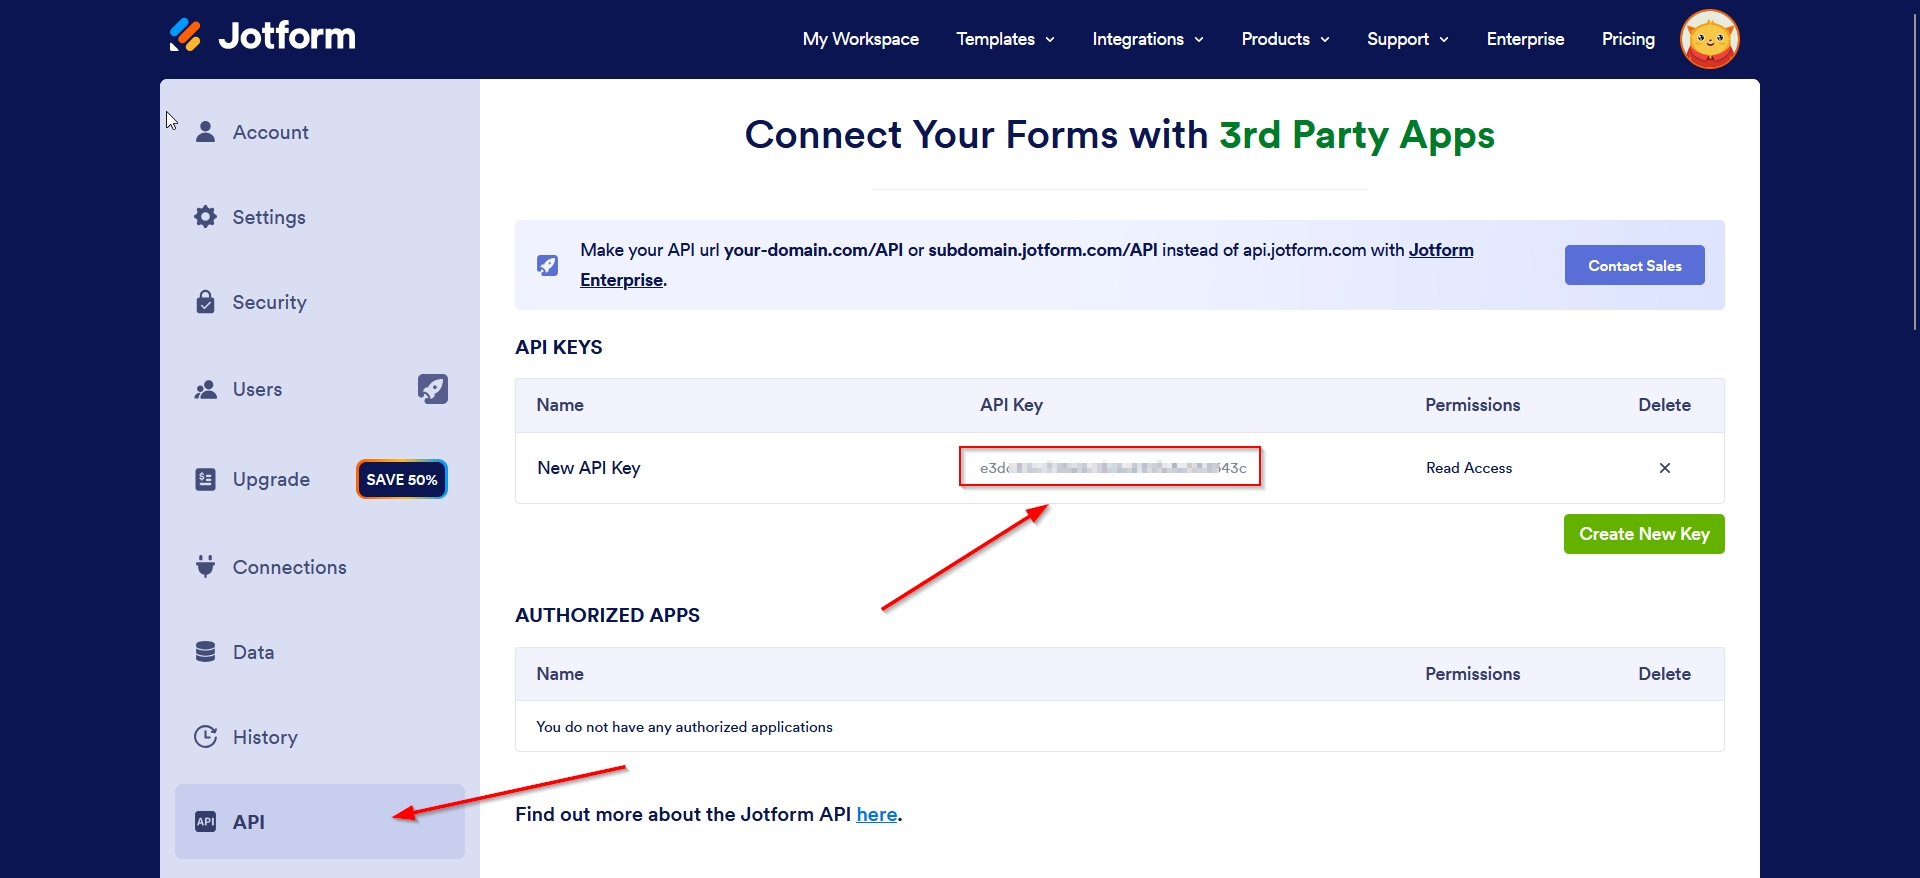Click the rocket badge beside Users
This screenshot has height=878, width=1920.
click(x=433, y=389)
